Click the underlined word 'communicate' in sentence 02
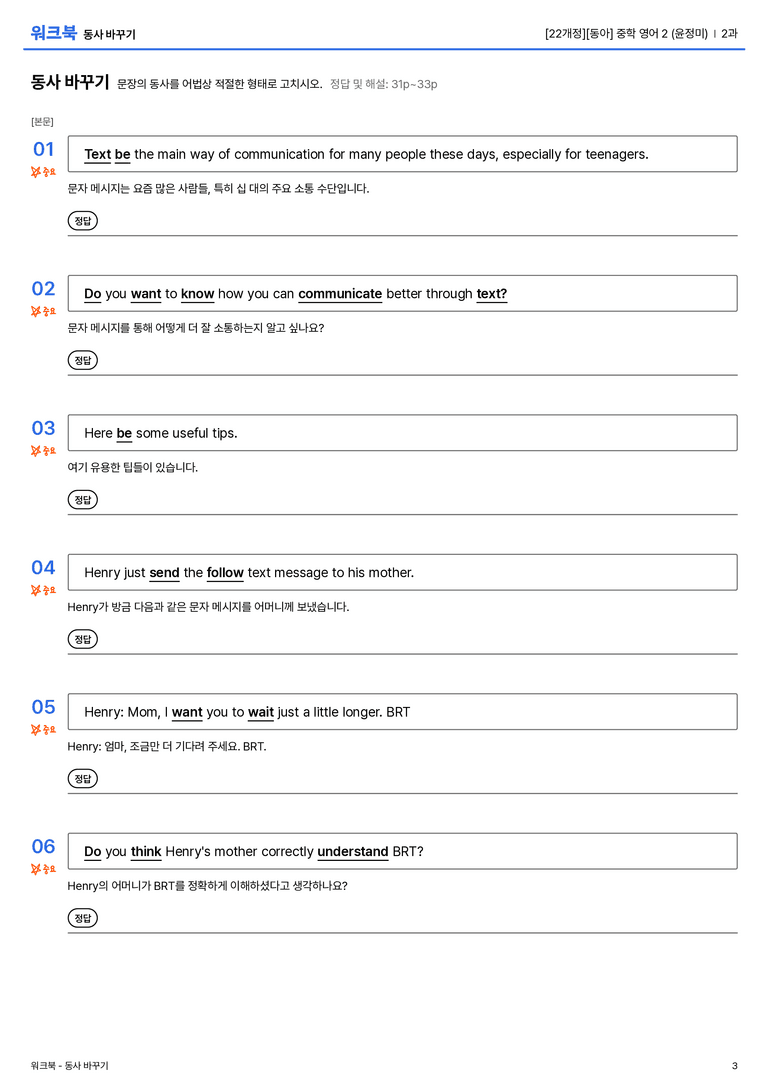This screenshot has width=768, height=1087. pyautogui.click(x=340, y=294)
